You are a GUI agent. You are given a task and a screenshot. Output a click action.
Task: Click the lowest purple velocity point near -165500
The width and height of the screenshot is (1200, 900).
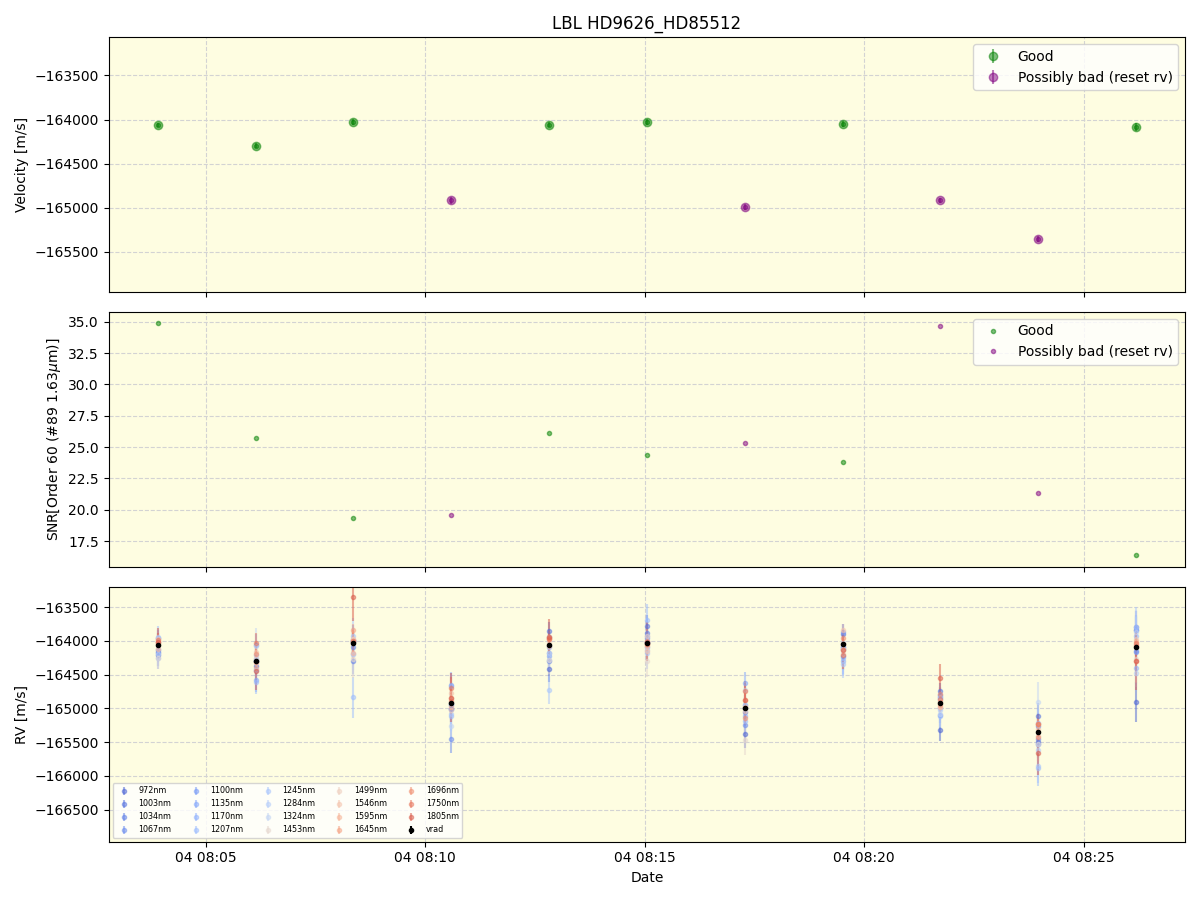[x=1038, y=239]
